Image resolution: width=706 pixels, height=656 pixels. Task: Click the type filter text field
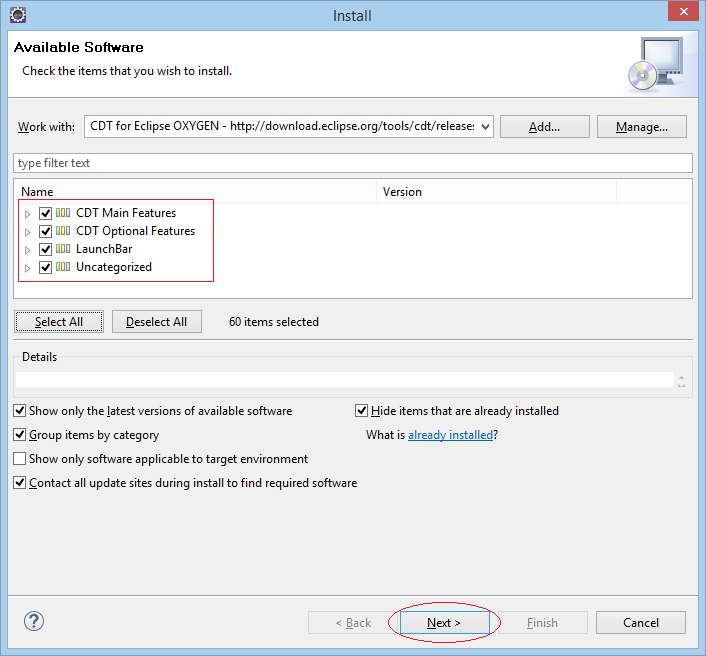(x=353, y=163)
